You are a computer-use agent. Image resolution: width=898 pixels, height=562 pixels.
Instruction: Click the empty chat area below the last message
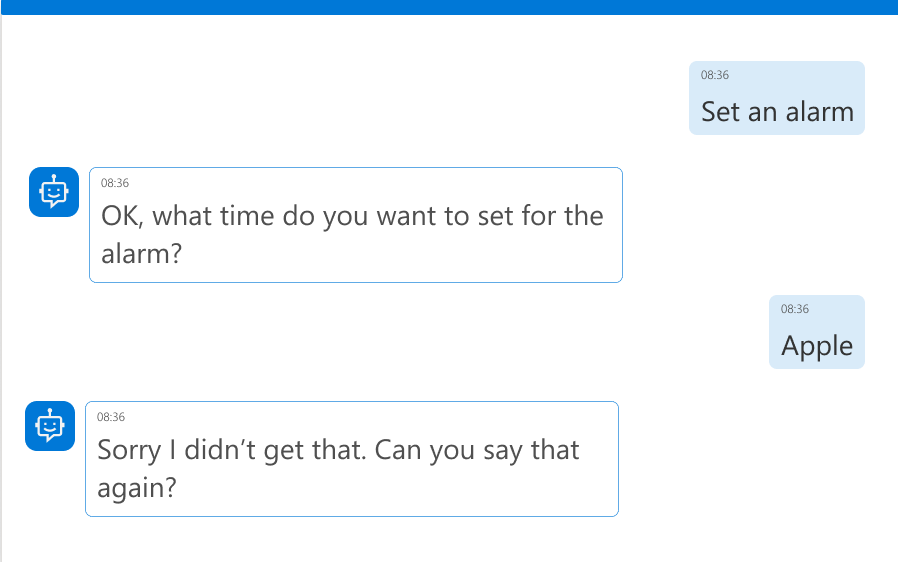pos(449,540)
